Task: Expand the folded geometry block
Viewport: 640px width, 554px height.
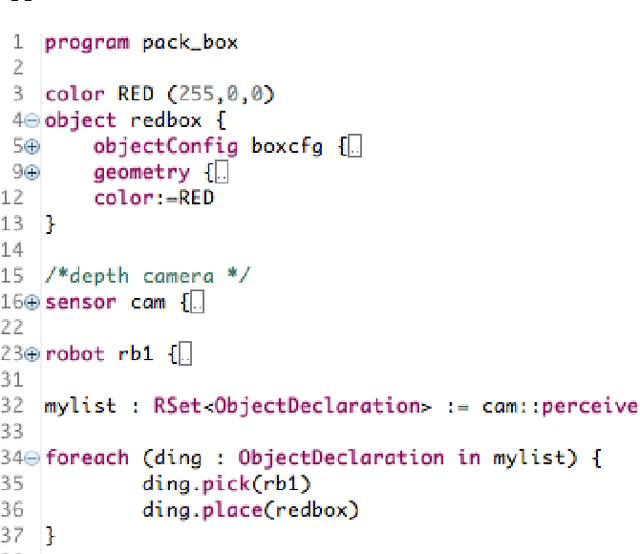Action: click(x=32, y=172)
